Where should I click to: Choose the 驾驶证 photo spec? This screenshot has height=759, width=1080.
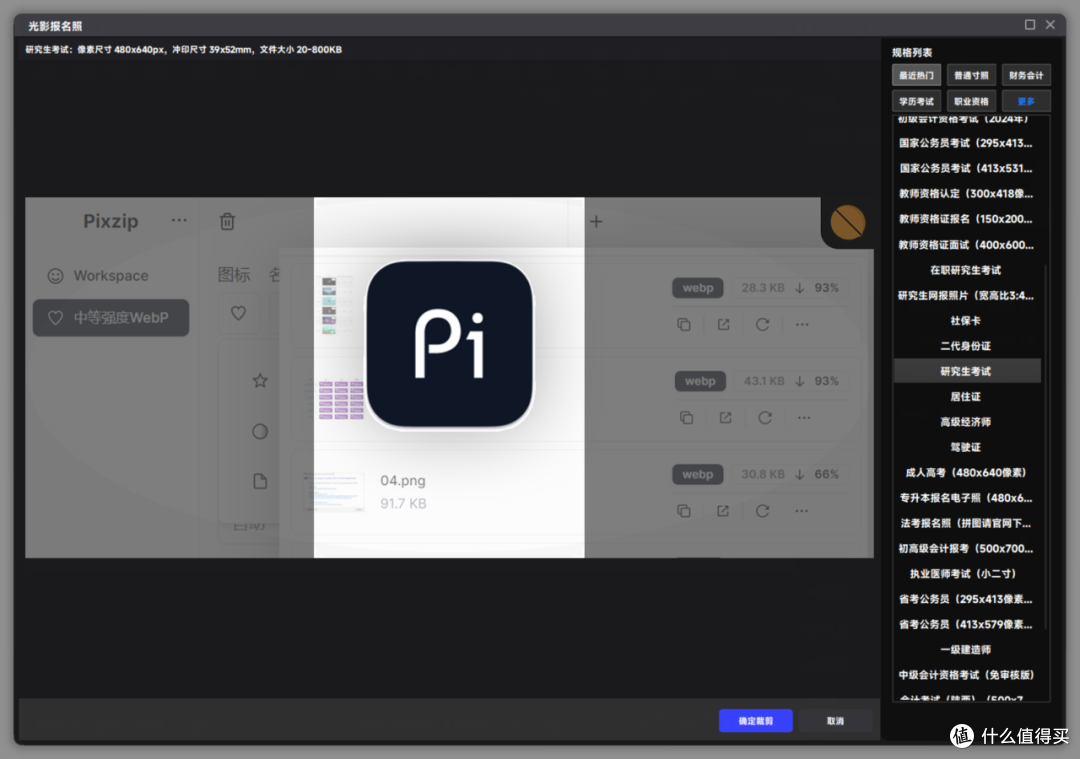966,447
